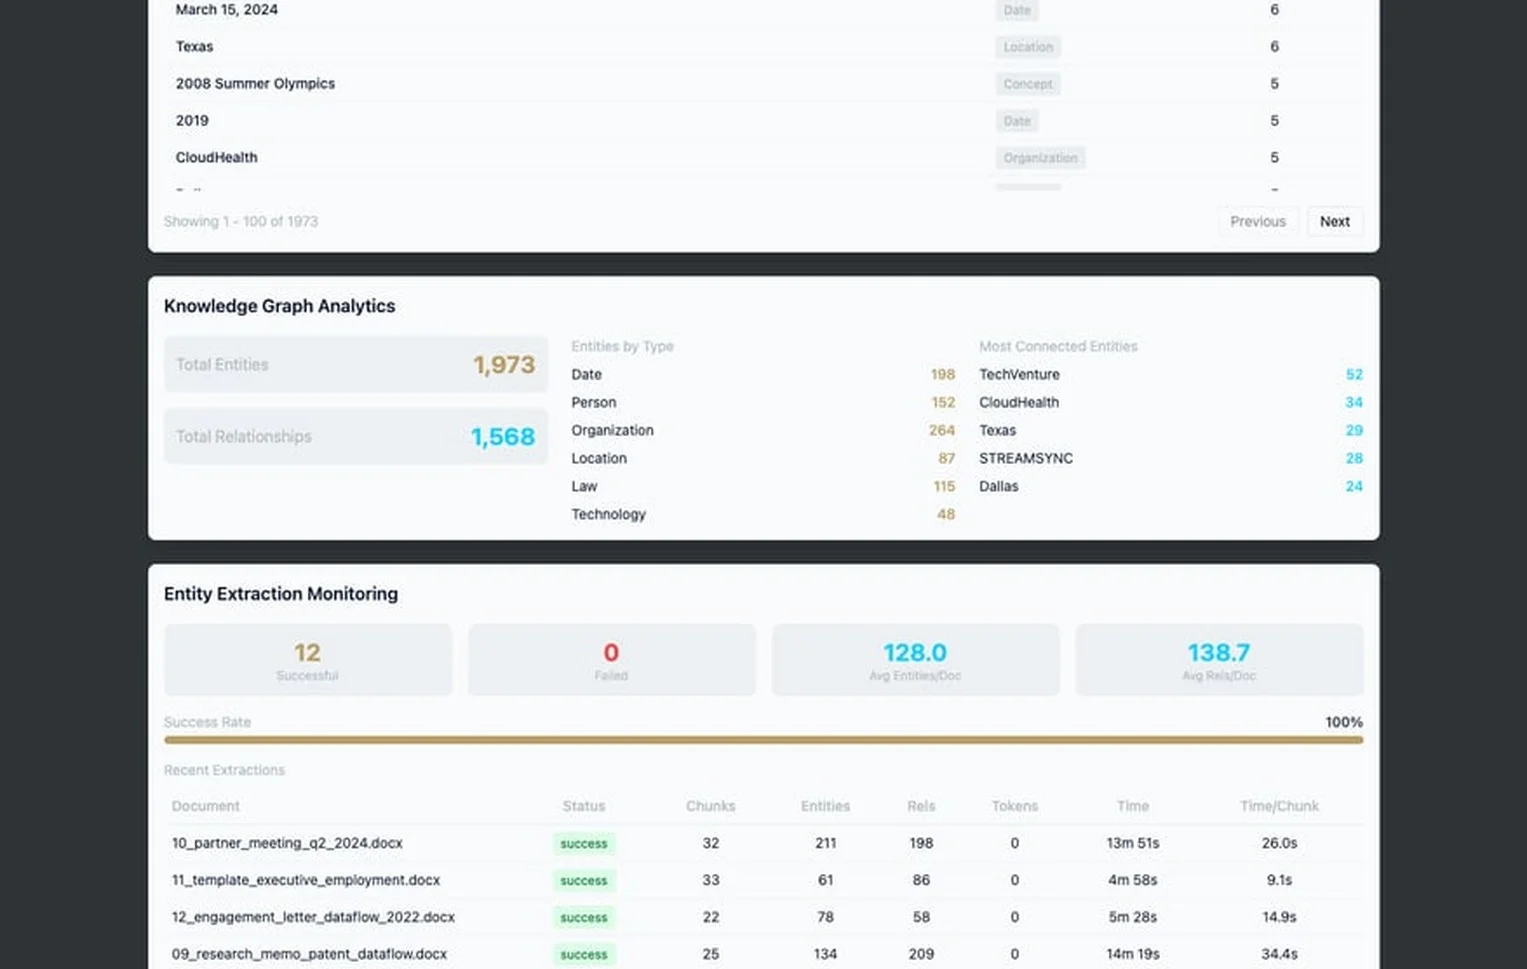This screenshot has height=969, width=1527.
Task: Click the Previous pagination button
Action: 1257,221
